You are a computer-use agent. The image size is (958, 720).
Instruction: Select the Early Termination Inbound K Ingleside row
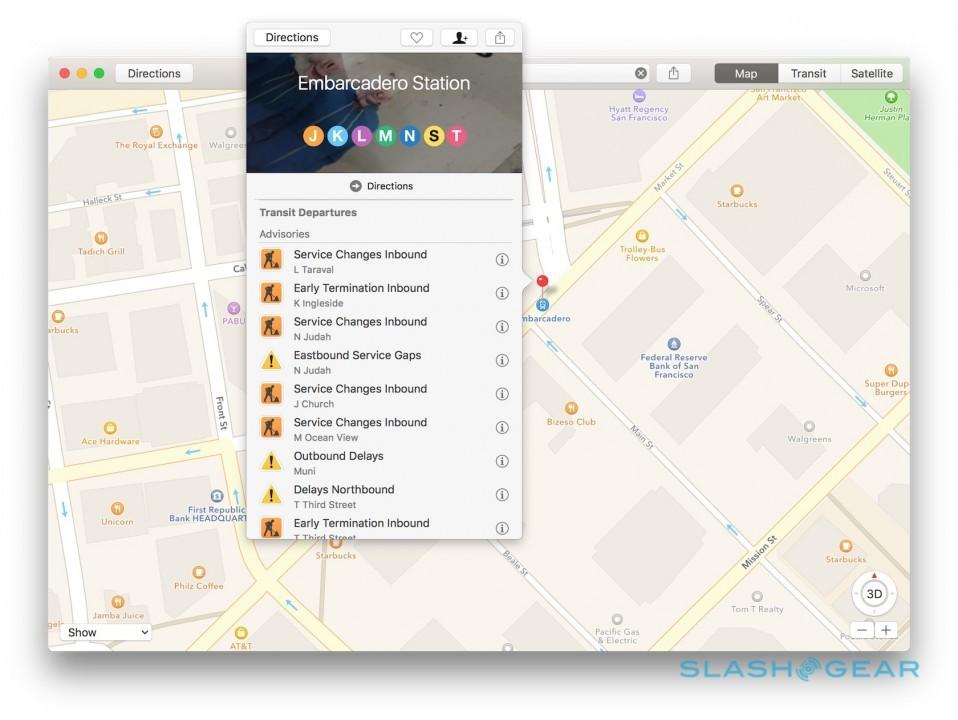(x=384, y=295)
